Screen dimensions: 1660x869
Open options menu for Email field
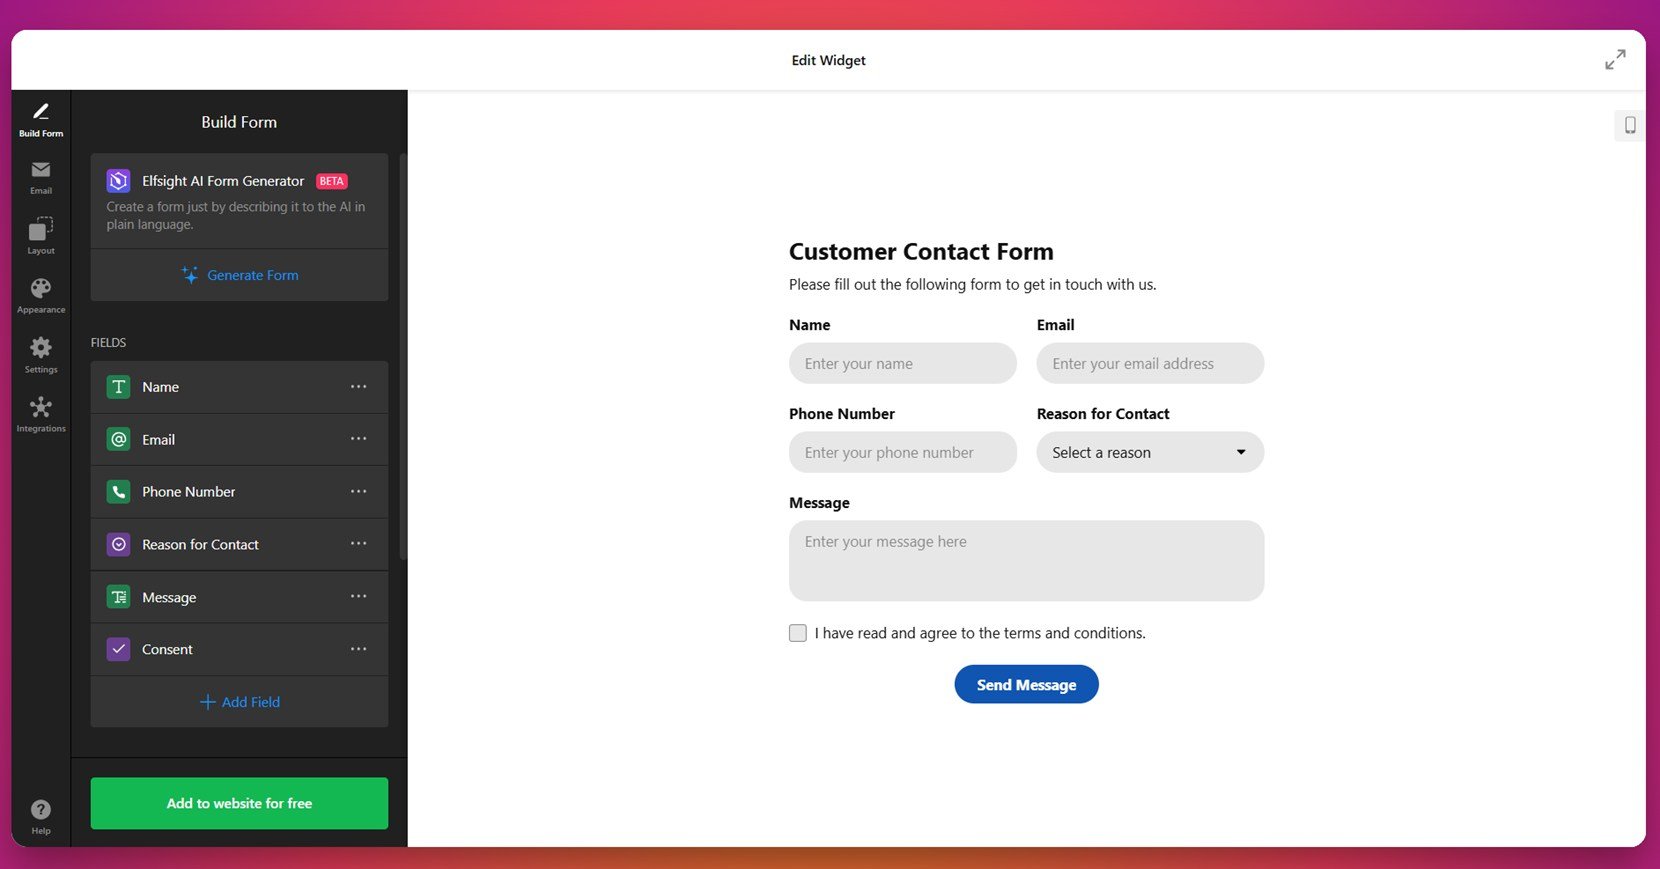pyautogui.click(x=359, y=439)
